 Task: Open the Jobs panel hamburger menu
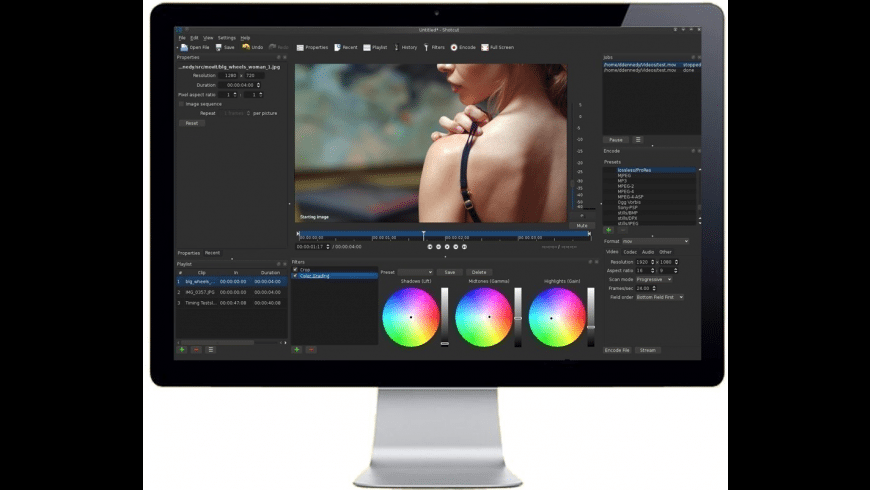coord(638,140)
